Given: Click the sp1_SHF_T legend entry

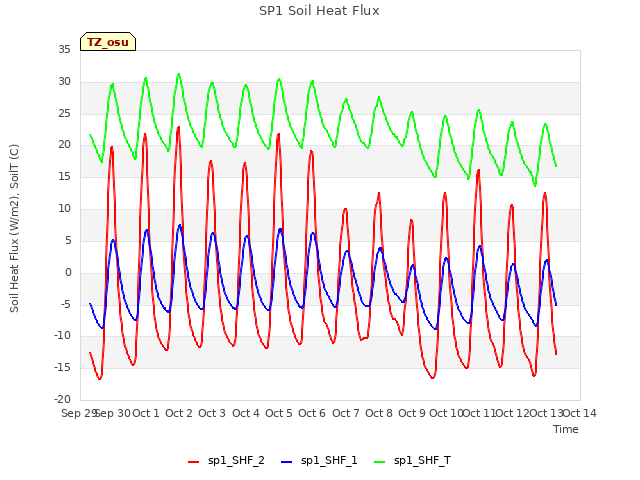Looking at the screenshot, I should click(412, 461).
